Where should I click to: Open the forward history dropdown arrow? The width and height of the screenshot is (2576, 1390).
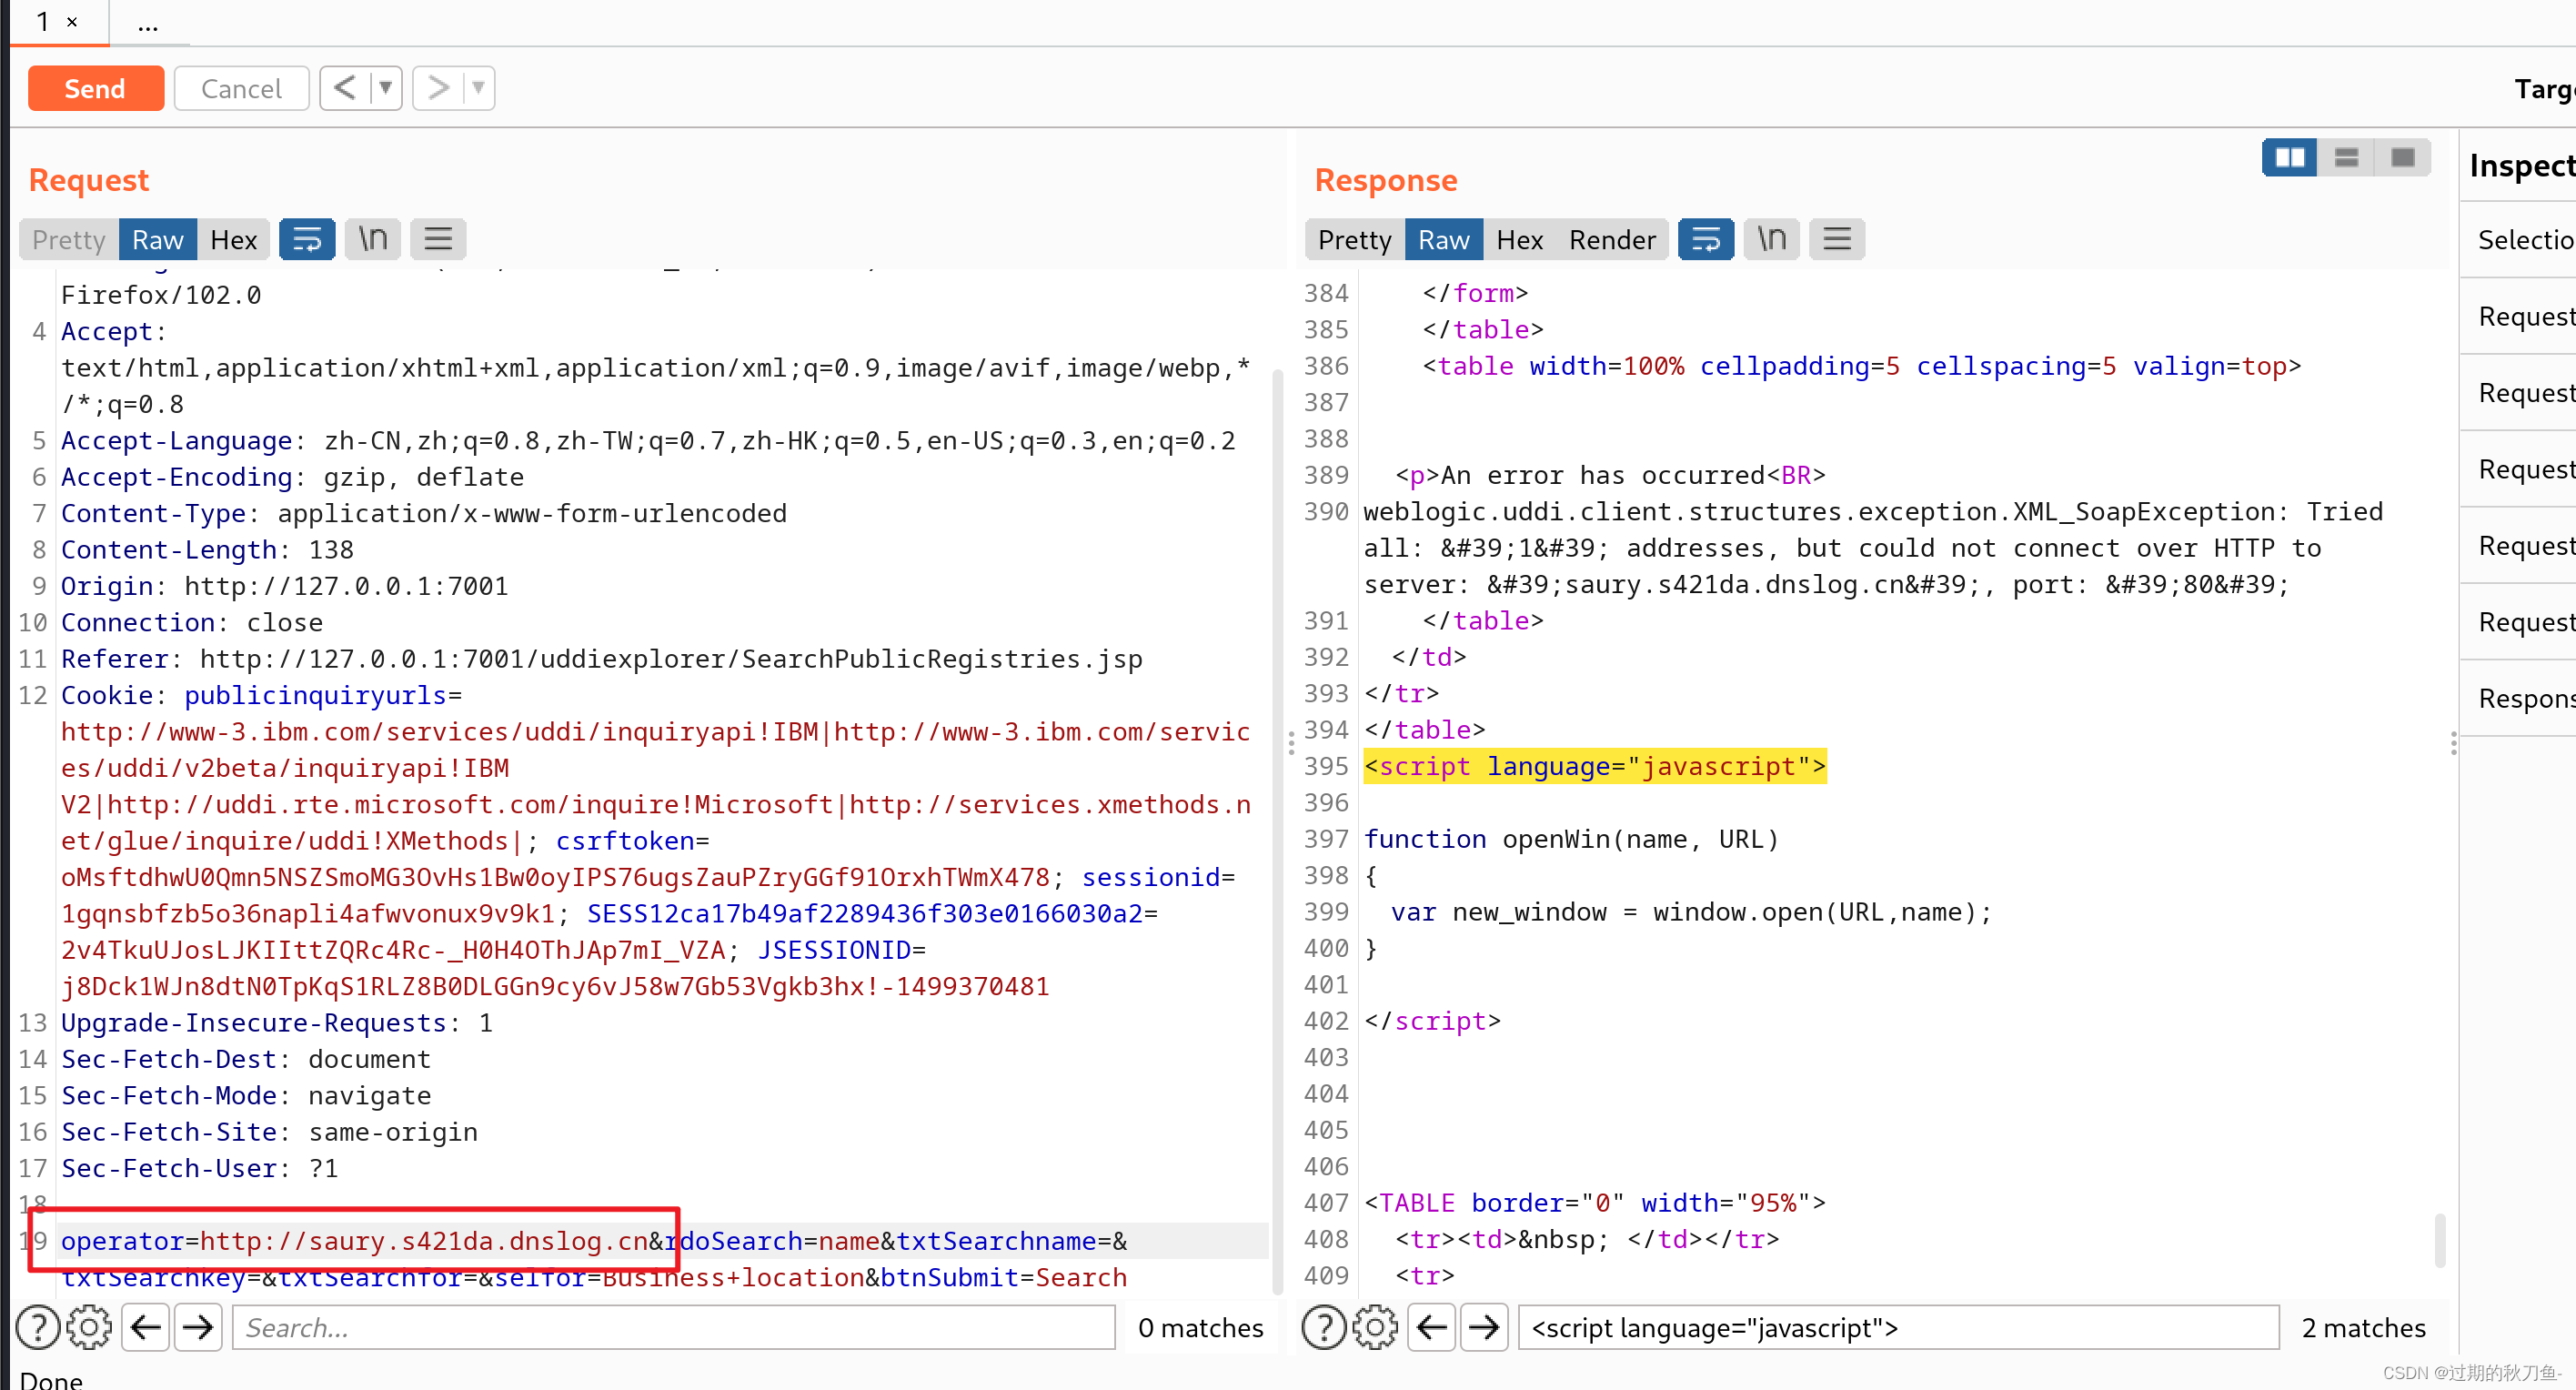[x=478, y=88]
